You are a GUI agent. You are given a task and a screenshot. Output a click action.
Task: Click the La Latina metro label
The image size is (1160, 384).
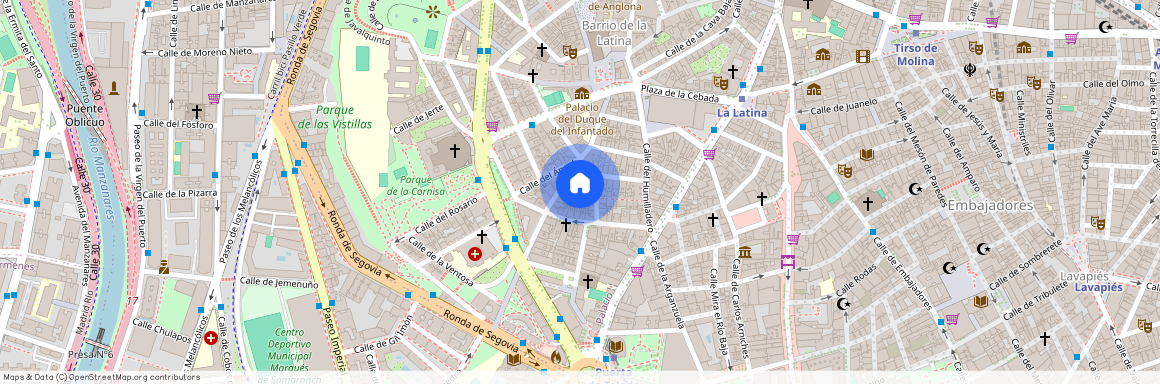741,112
